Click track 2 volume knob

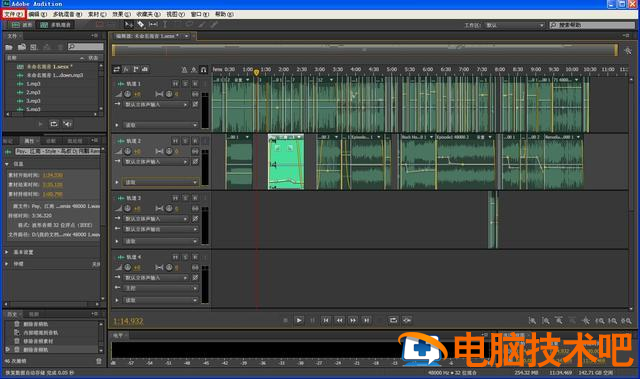pyautogui.click(x=128, y=151)
